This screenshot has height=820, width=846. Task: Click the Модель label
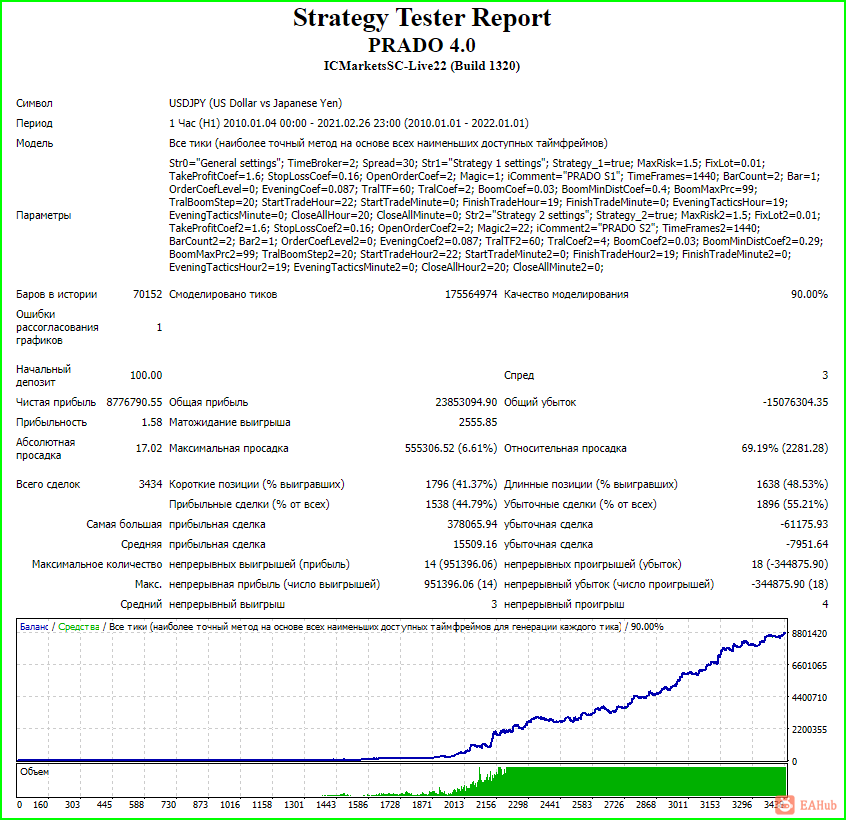35,143
